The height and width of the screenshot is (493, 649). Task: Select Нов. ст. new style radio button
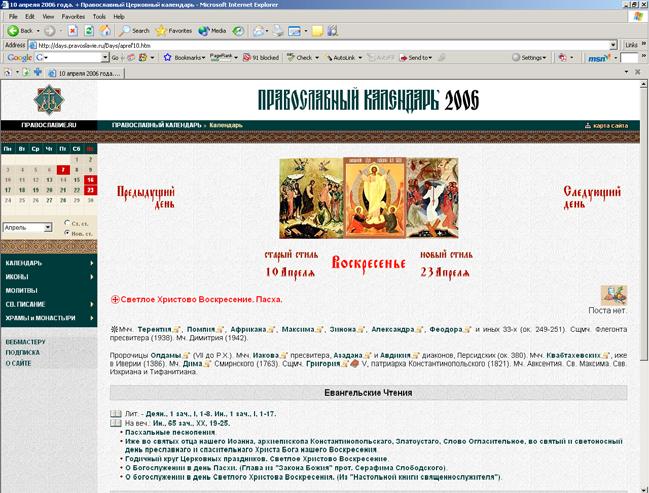[x=67, y=233]
